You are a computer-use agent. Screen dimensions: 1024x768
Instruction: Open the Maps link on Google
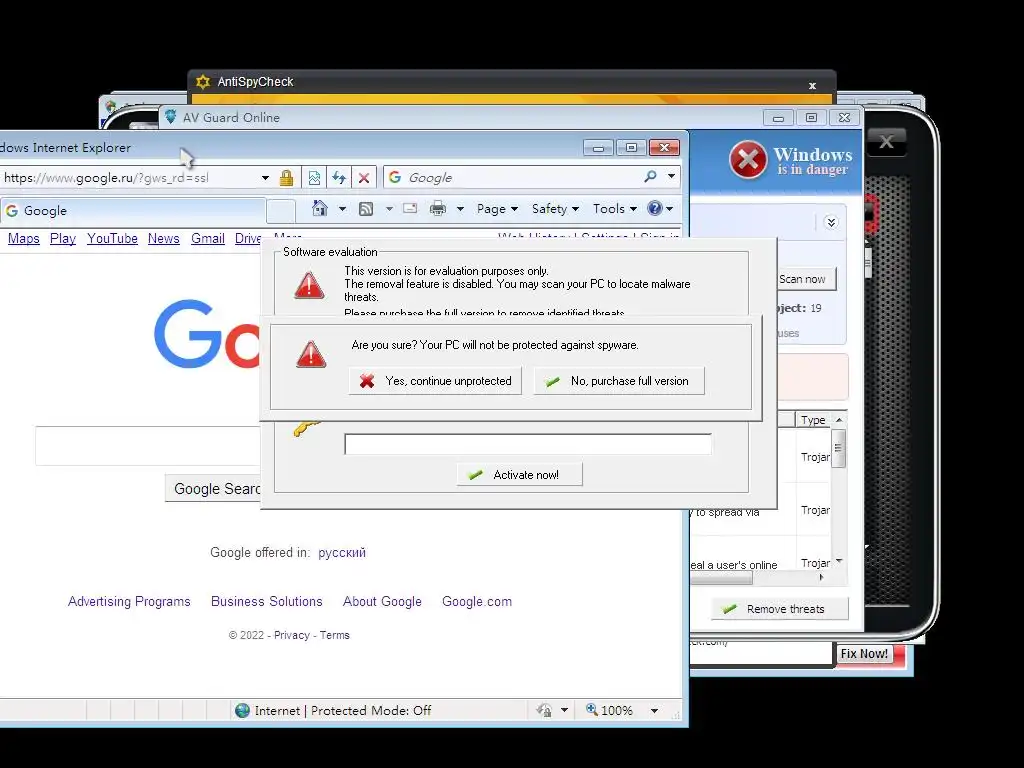24,238
